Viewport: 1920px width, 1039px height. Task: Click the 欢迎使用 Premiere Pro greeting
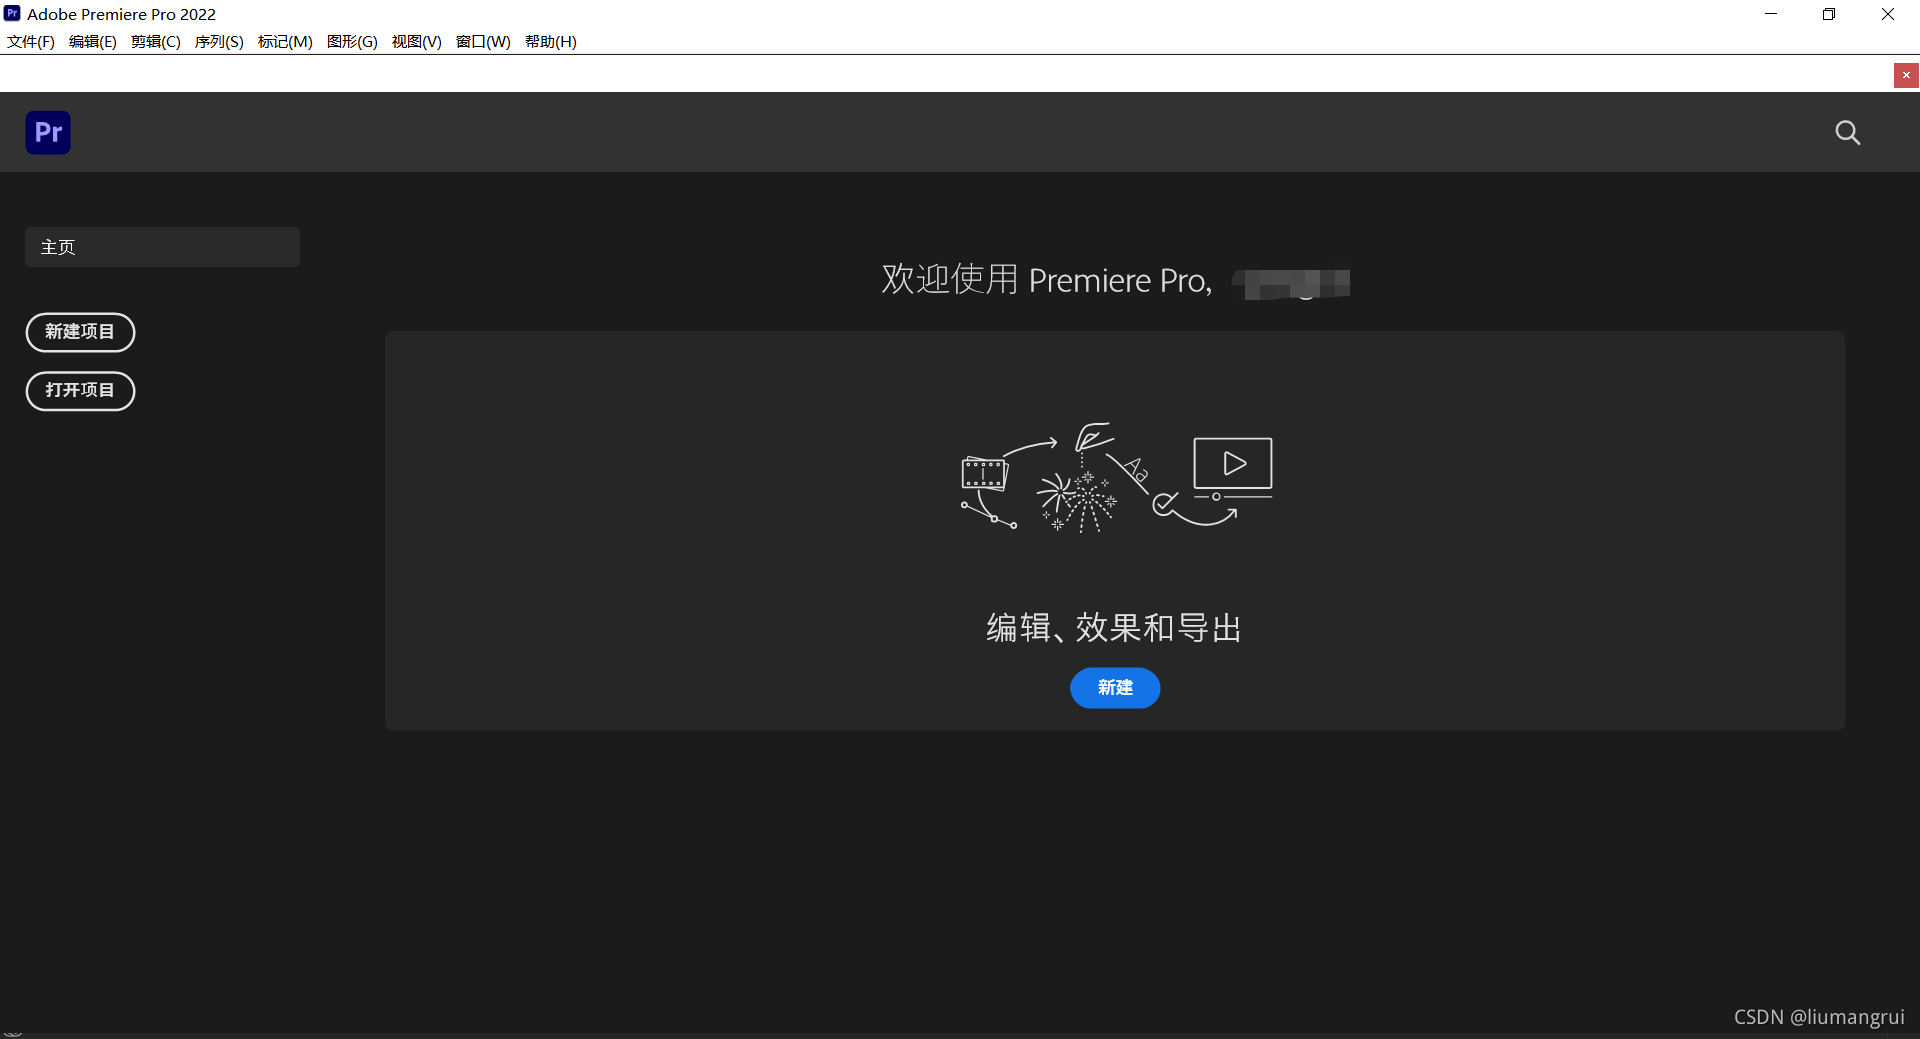click(1047, 280)
